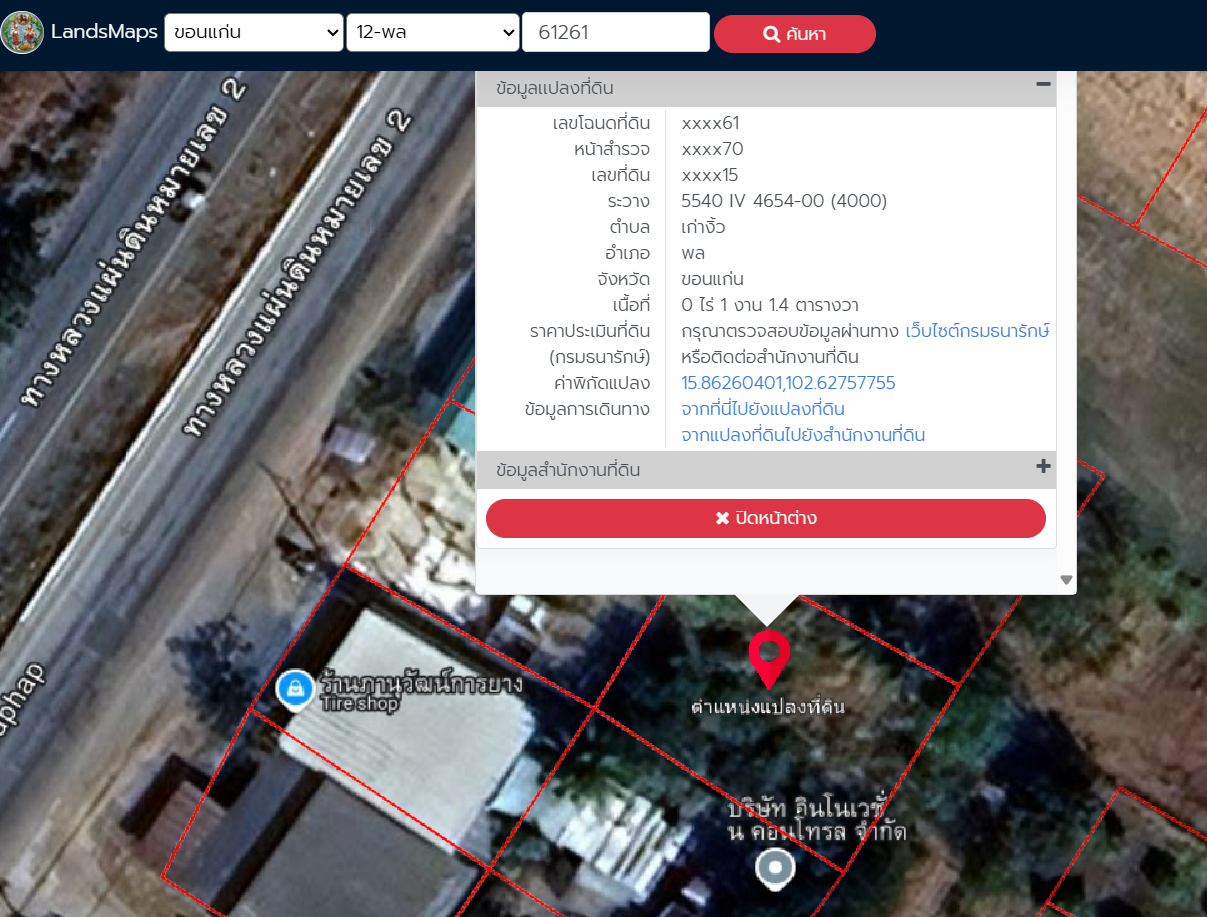
Task: Click the LandsMaps brand name text
Action: [105, 33]
